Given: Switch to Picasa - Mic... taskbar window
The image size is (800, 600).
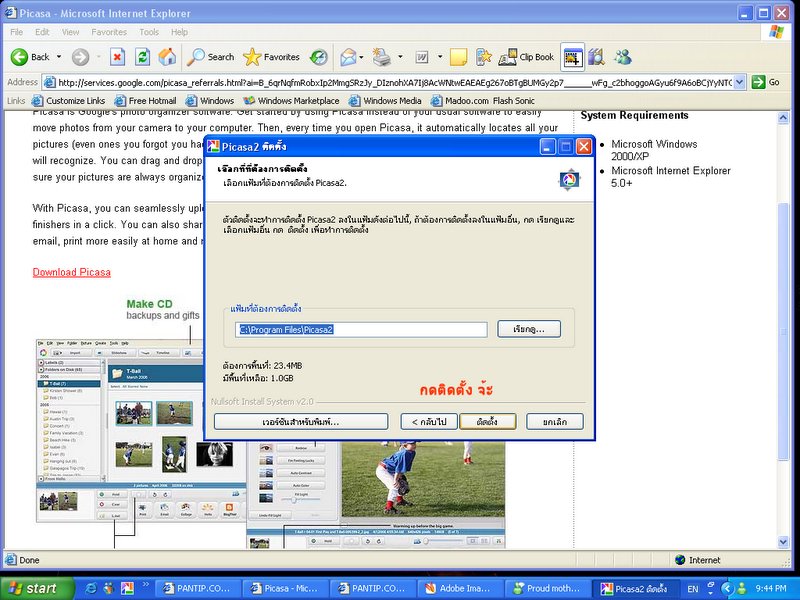Looking at the screenshot, I should point(285,588).
